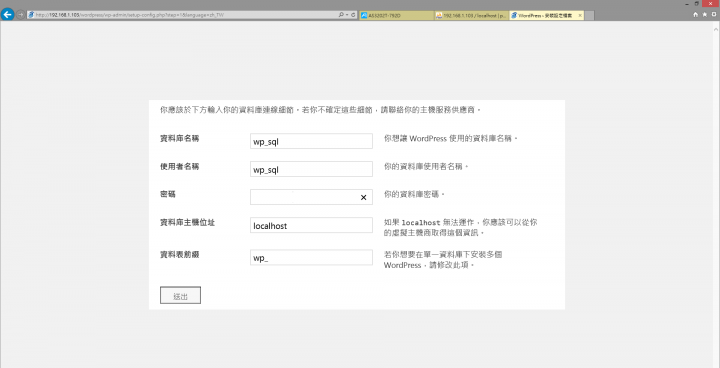Click the search magnifier in address bar
Viewport: 720px width, 368px height.
pos(341,15)
